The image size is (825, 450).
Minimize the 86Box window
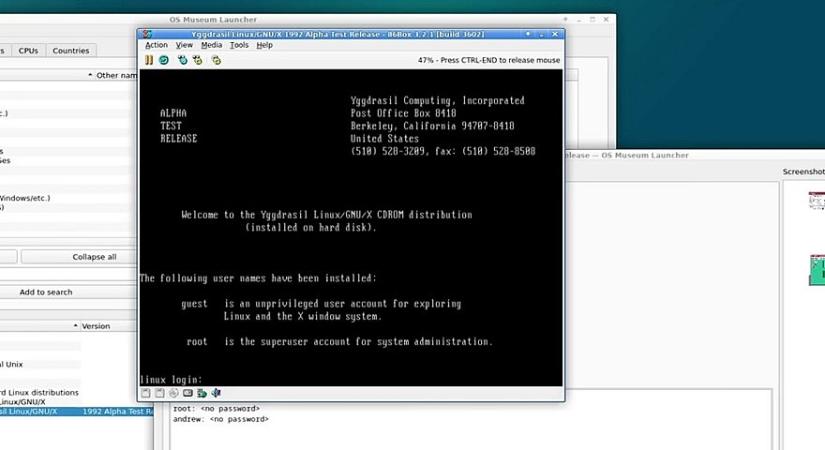tap(541, 34)
